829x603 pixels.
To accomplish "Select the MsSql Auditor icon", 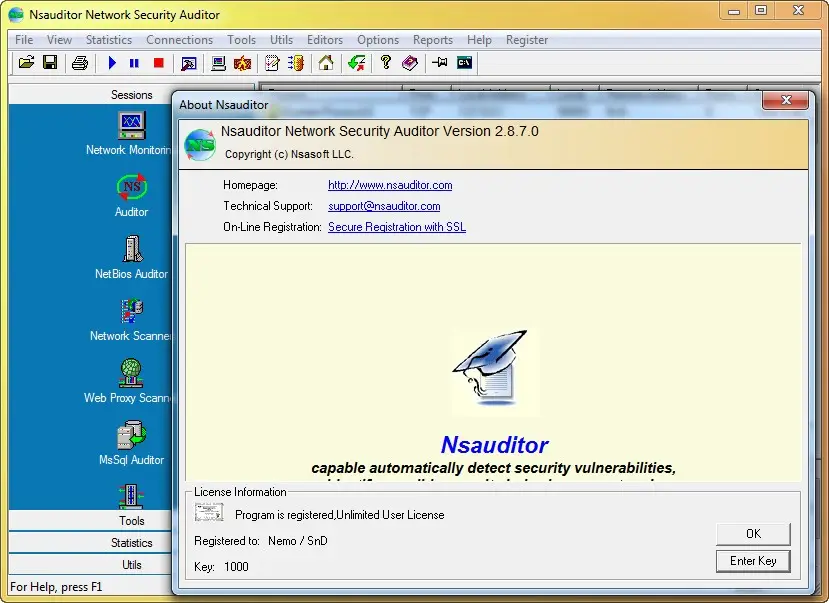I will pyautogui.click(x=131, y=435).
